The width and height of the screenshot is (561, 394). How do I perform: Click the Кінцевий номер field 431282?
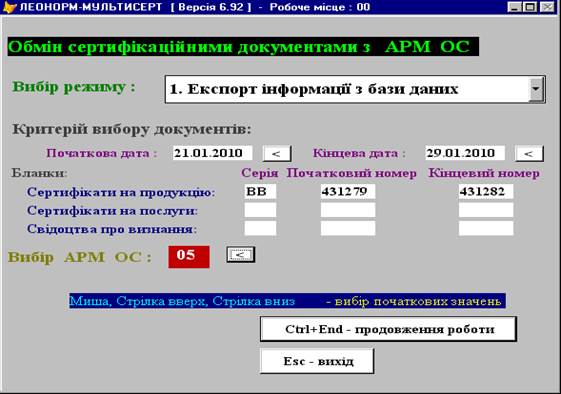click(486, 191)
